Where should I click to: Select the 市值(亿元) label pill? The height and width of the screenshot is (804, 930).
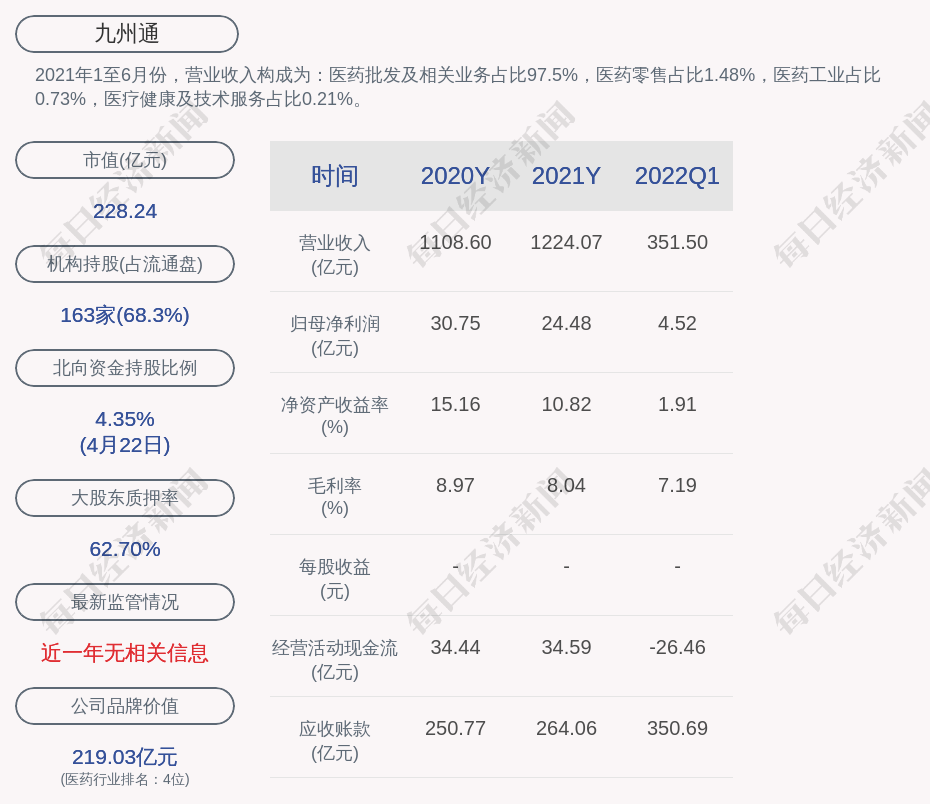point(125,160)
